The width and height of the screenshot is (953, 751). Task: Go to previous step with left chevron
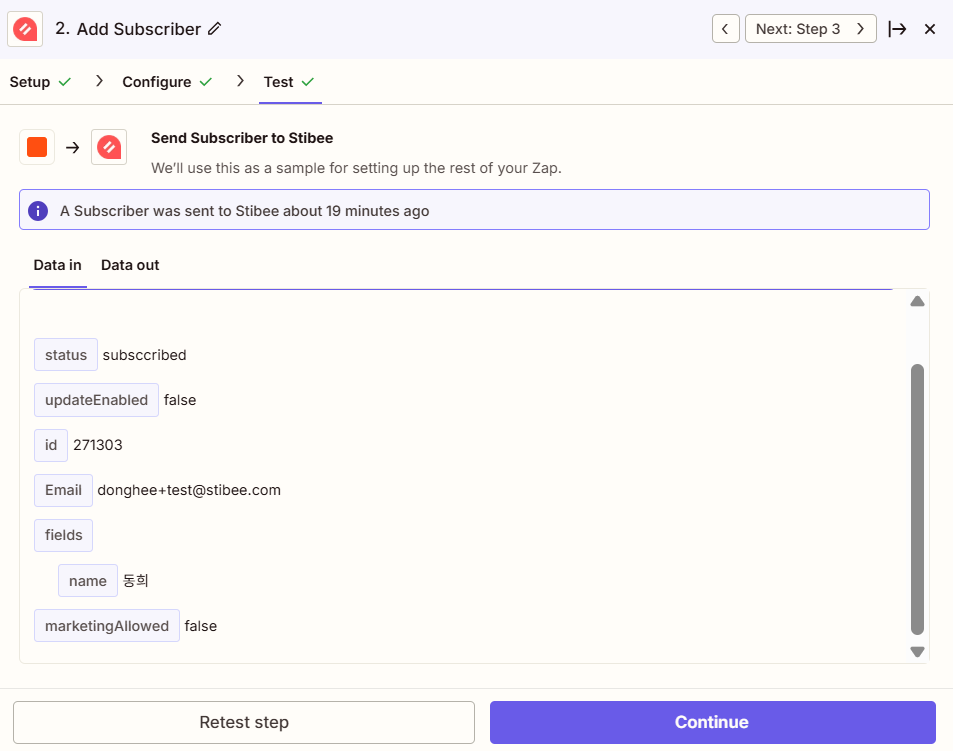click(x=725, y=29)
